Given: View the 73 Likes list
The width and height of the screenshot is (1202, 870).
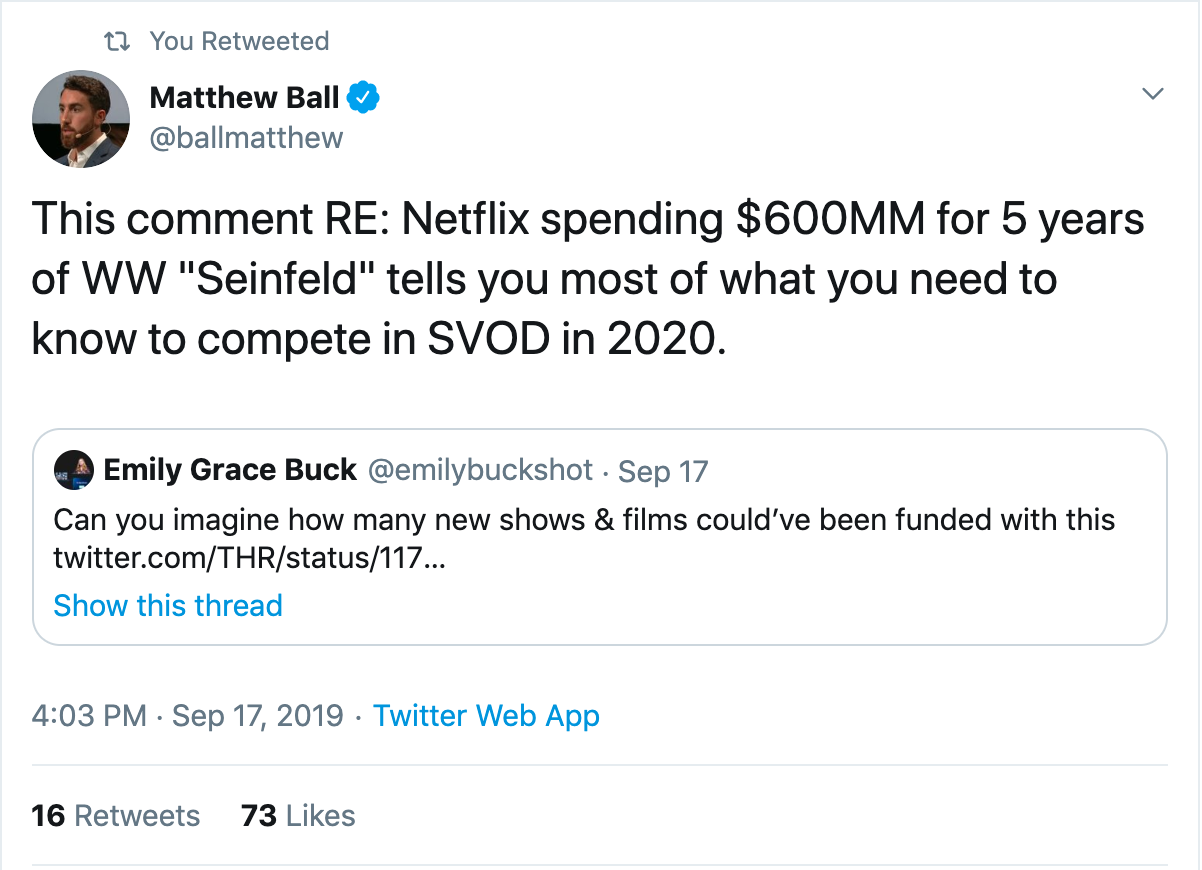Looking at the screenshot, I should (298, 816).
